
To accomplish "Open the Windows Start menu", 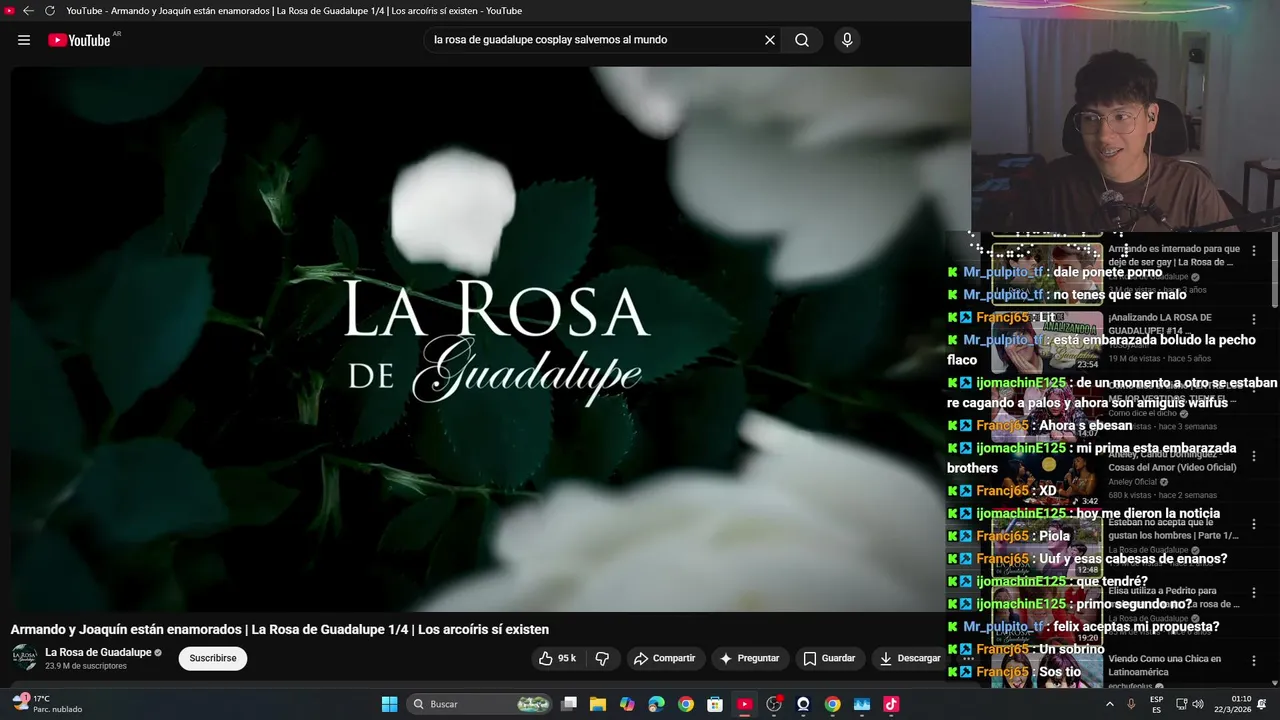I will pos(390,704).
